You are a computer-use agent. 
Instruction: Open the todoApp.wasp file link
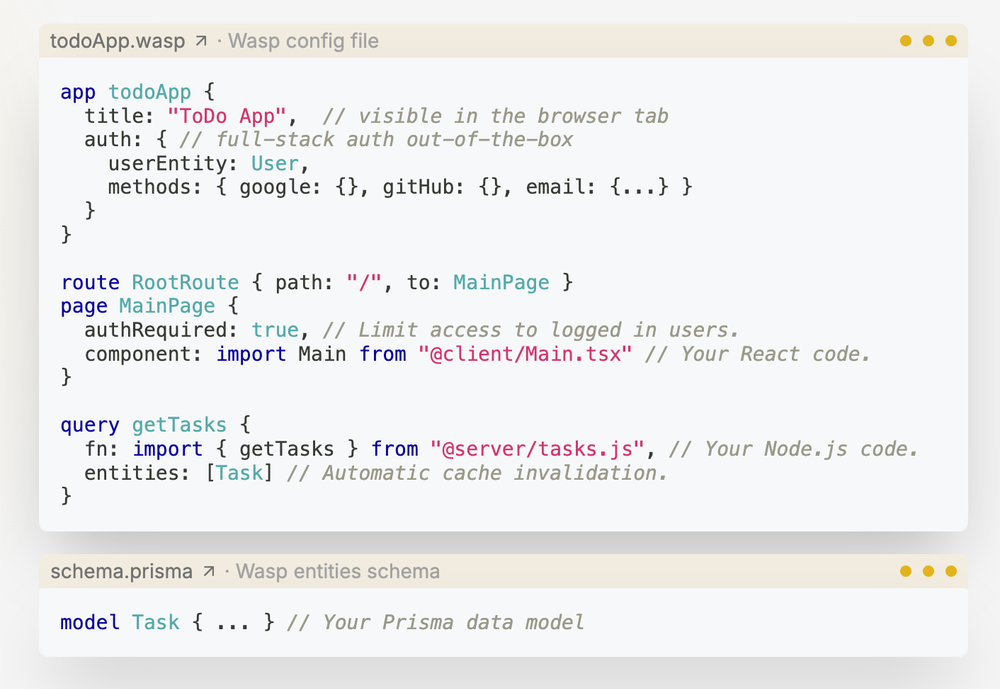(x=117, y=41)
